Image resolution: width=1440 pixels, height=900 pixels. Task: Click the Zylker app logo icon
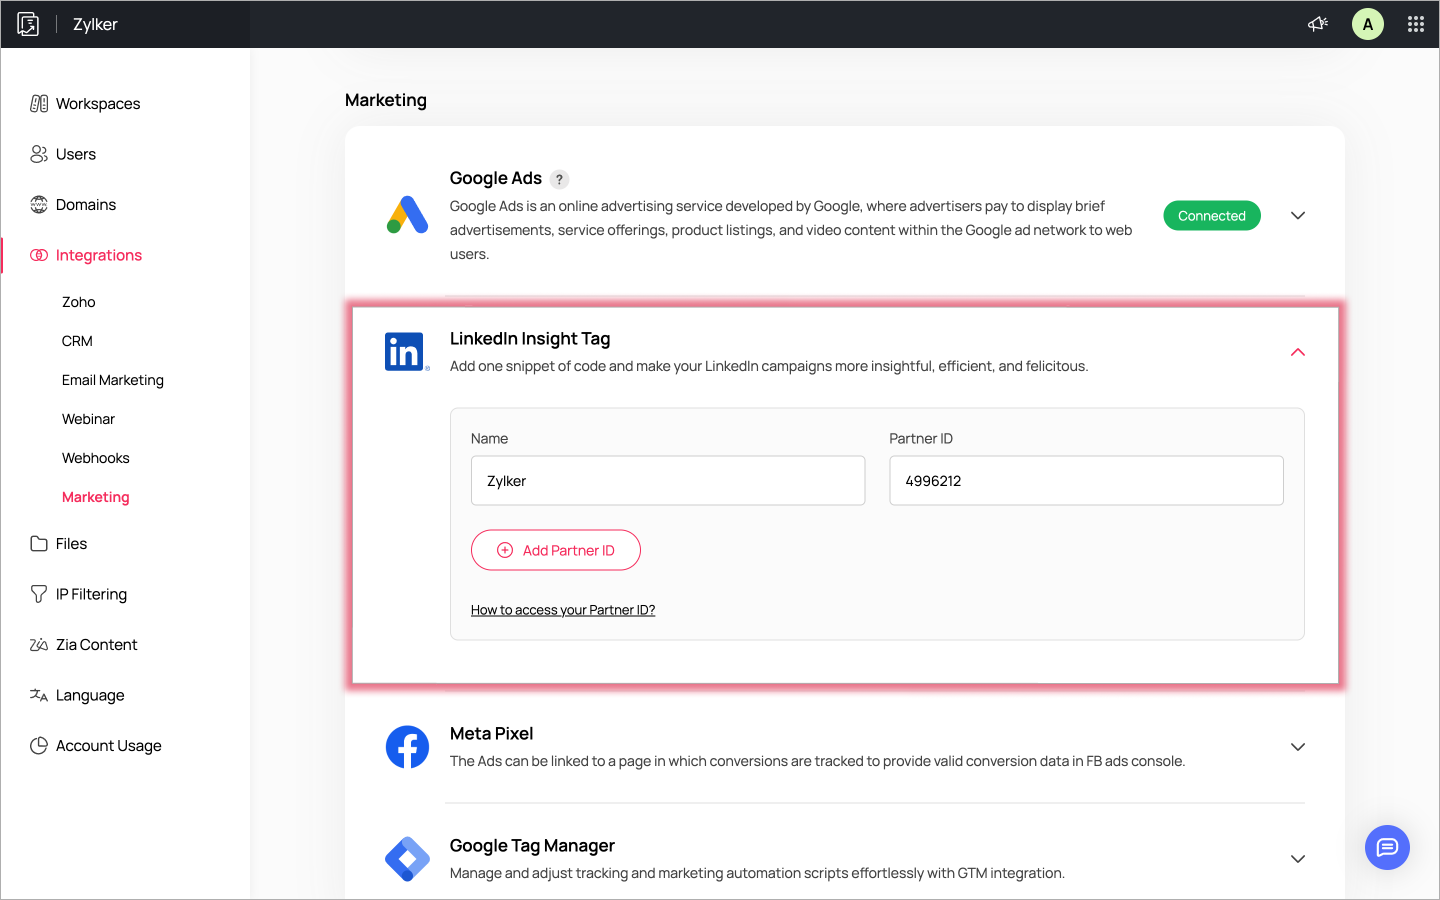point(28,24)
